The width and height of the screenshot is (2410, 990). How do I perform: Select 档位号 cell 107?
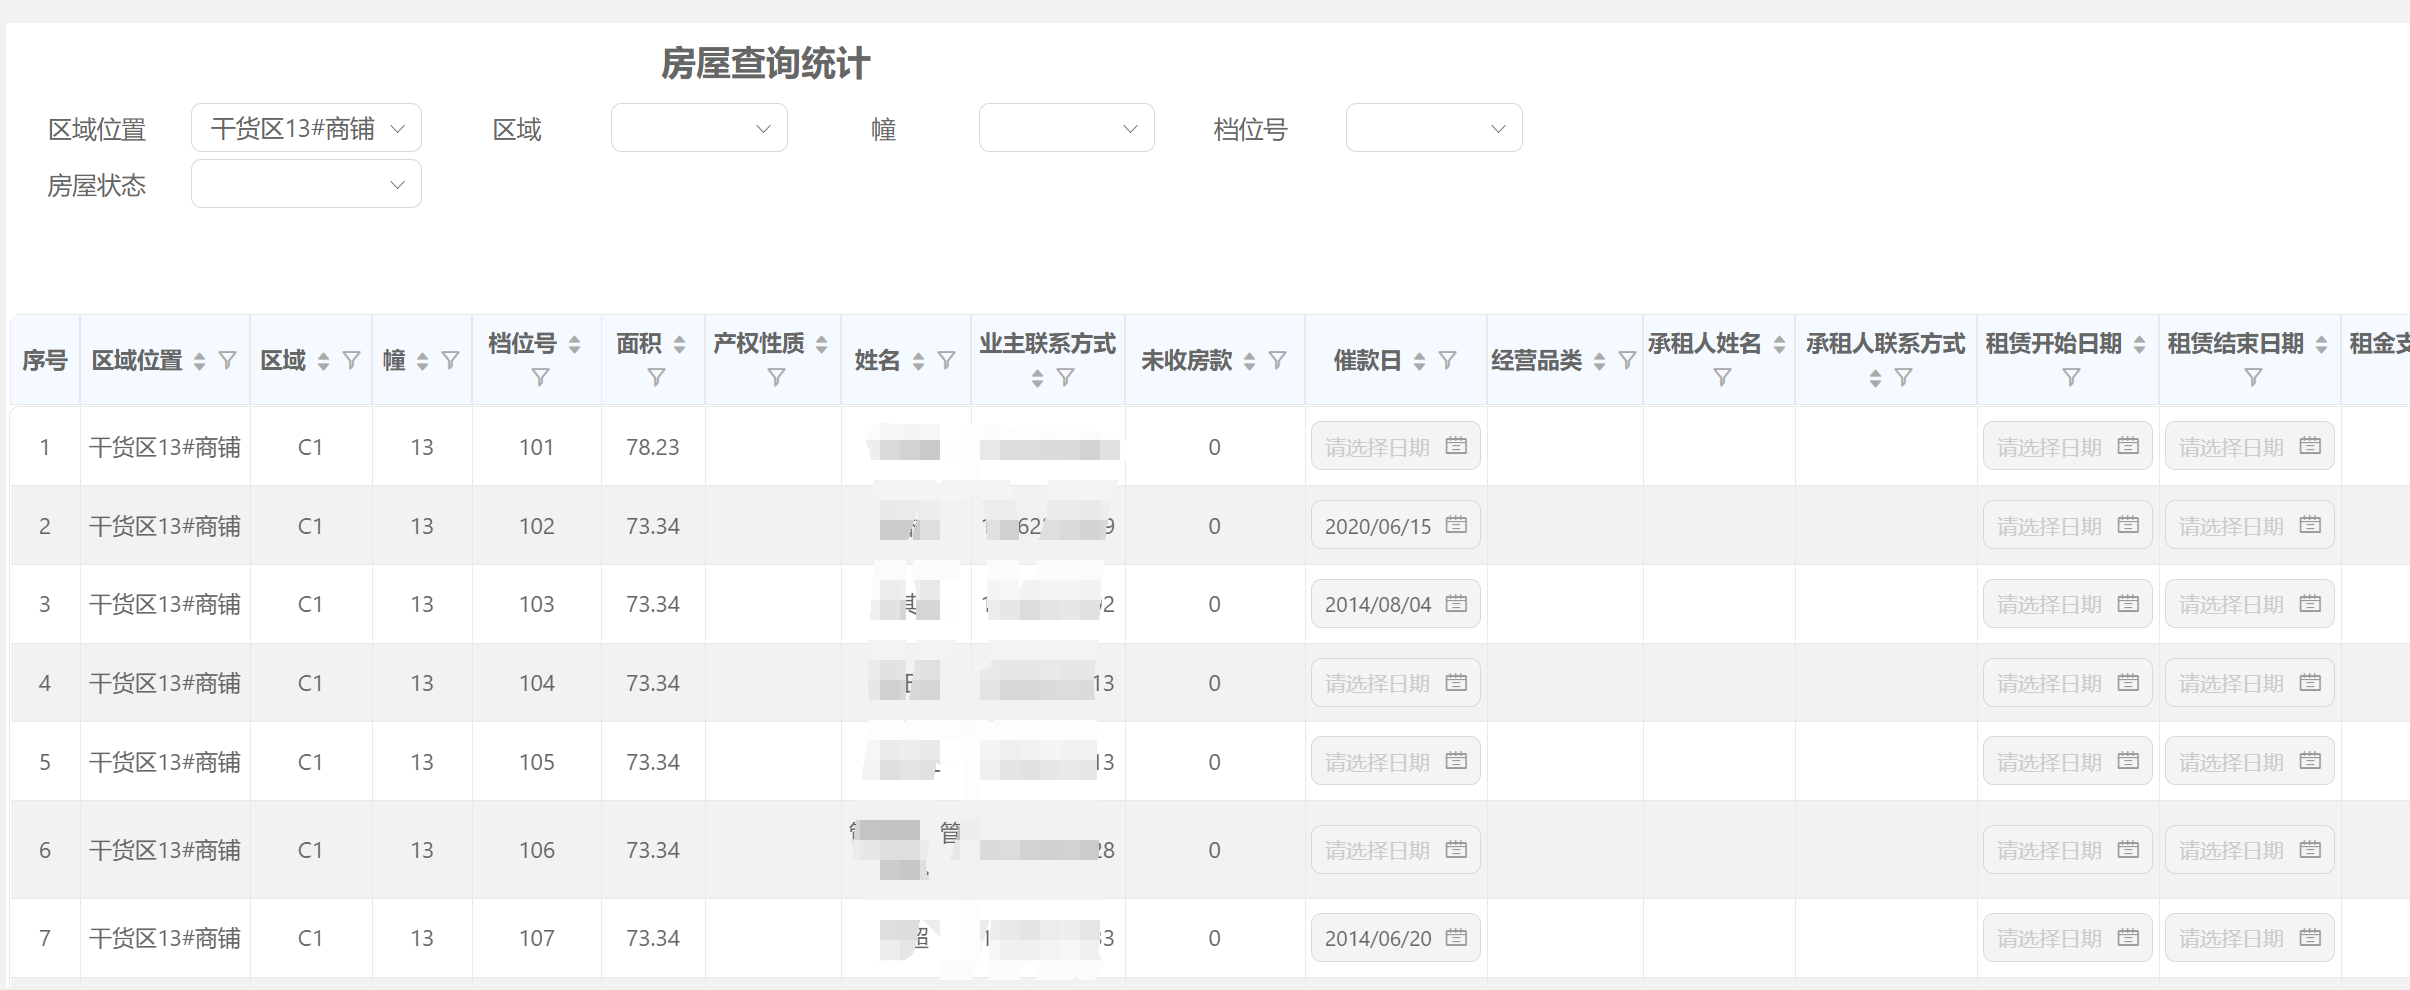pos(536,938)
